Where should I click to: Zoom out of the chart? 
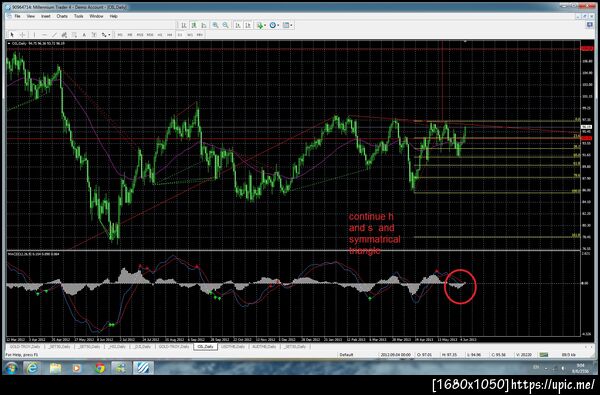225,25
